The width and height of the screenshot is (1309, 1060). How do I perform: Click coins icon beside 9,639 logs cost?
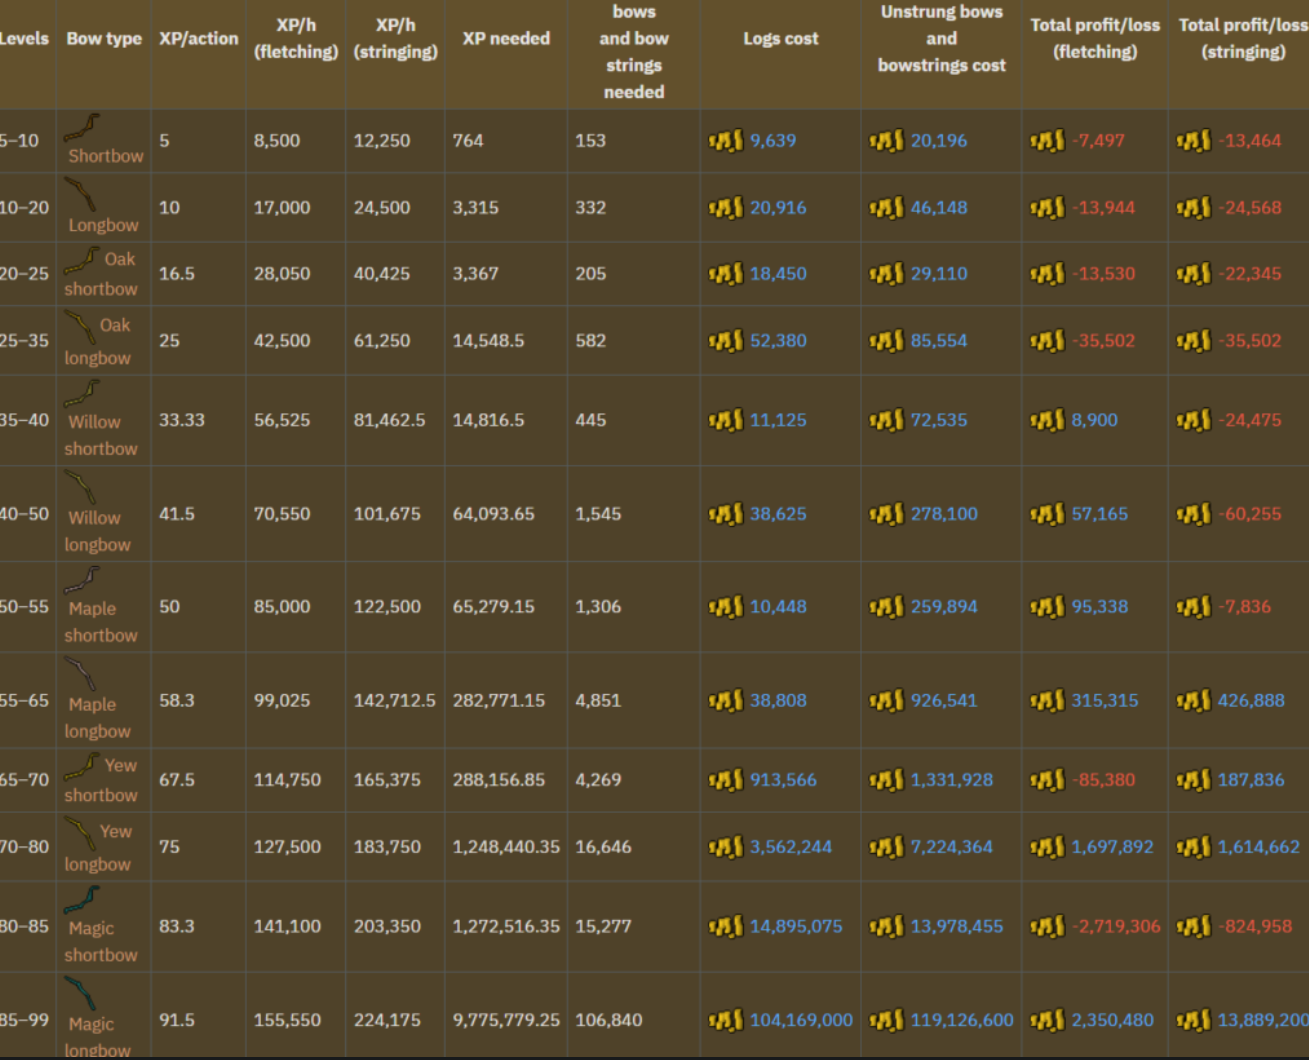coord(726,141)
